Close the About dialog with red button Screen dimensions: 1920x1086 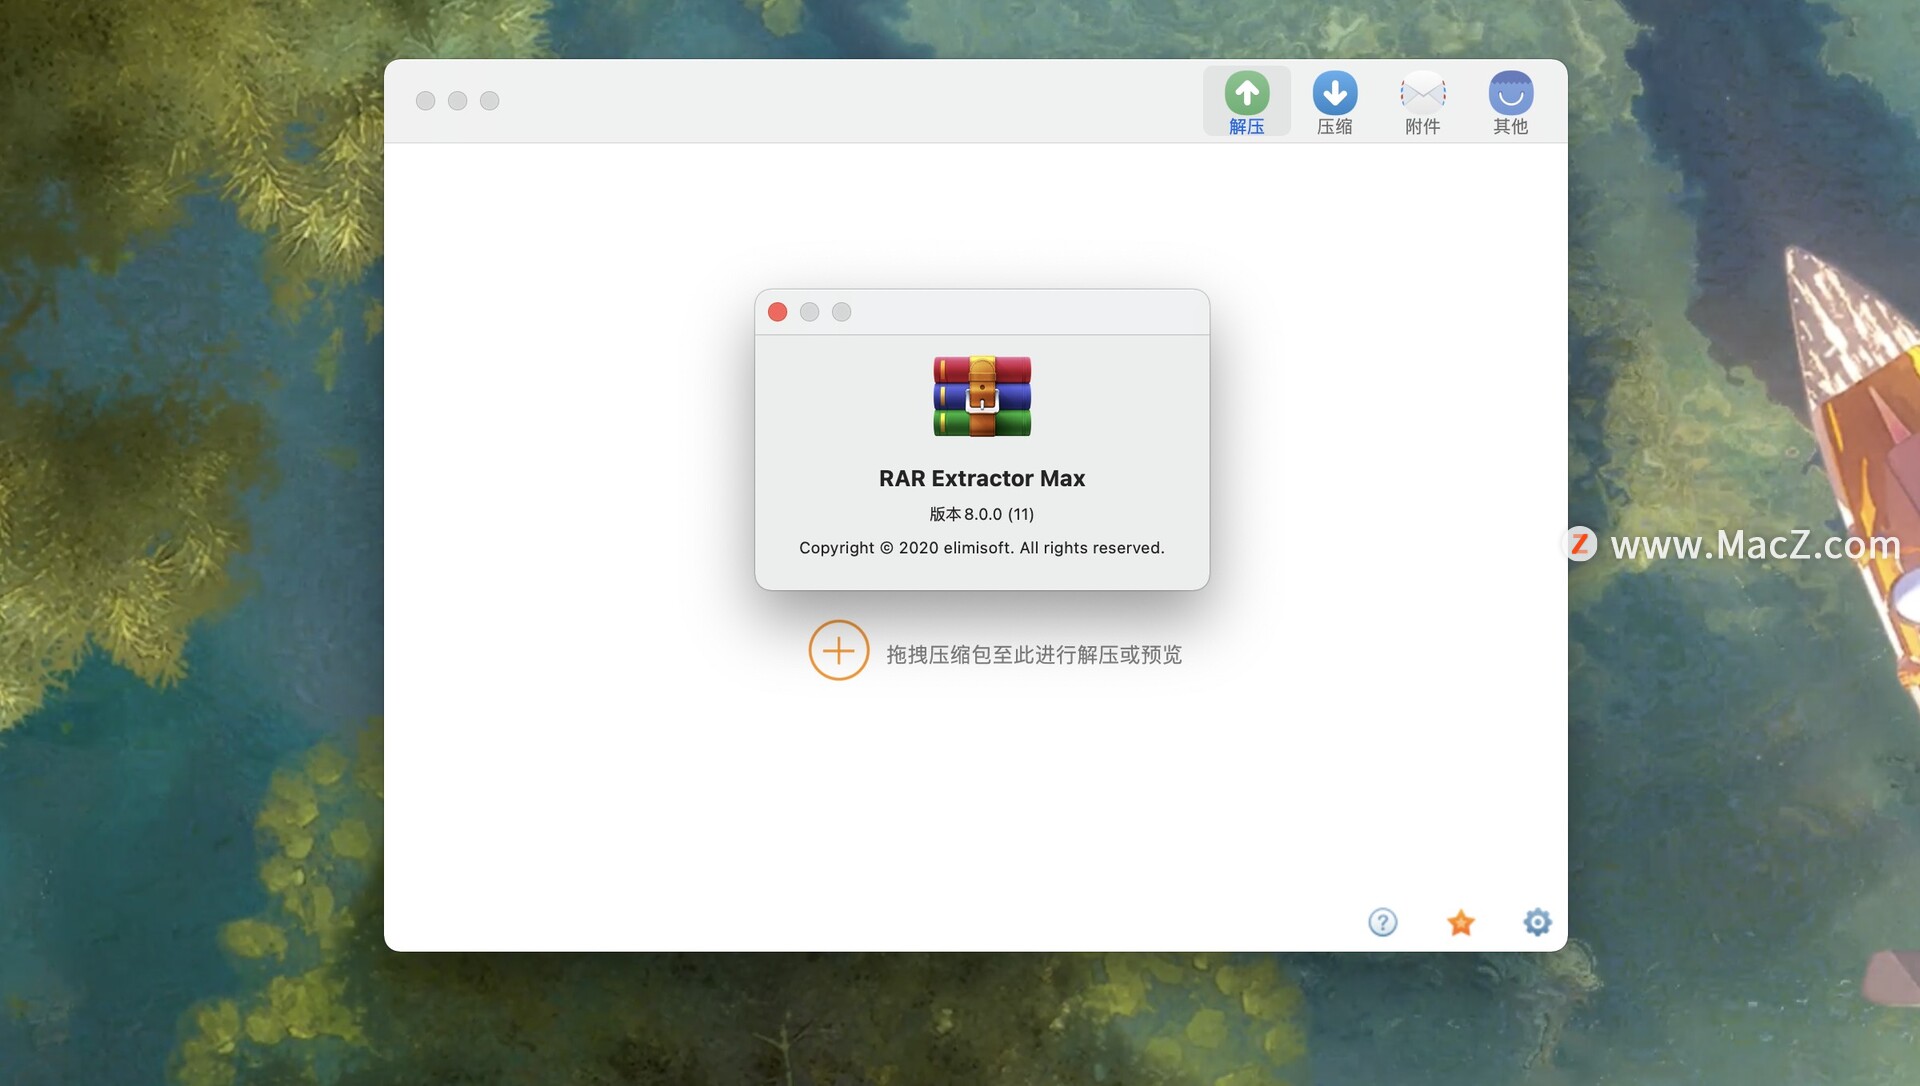[777, 311]
